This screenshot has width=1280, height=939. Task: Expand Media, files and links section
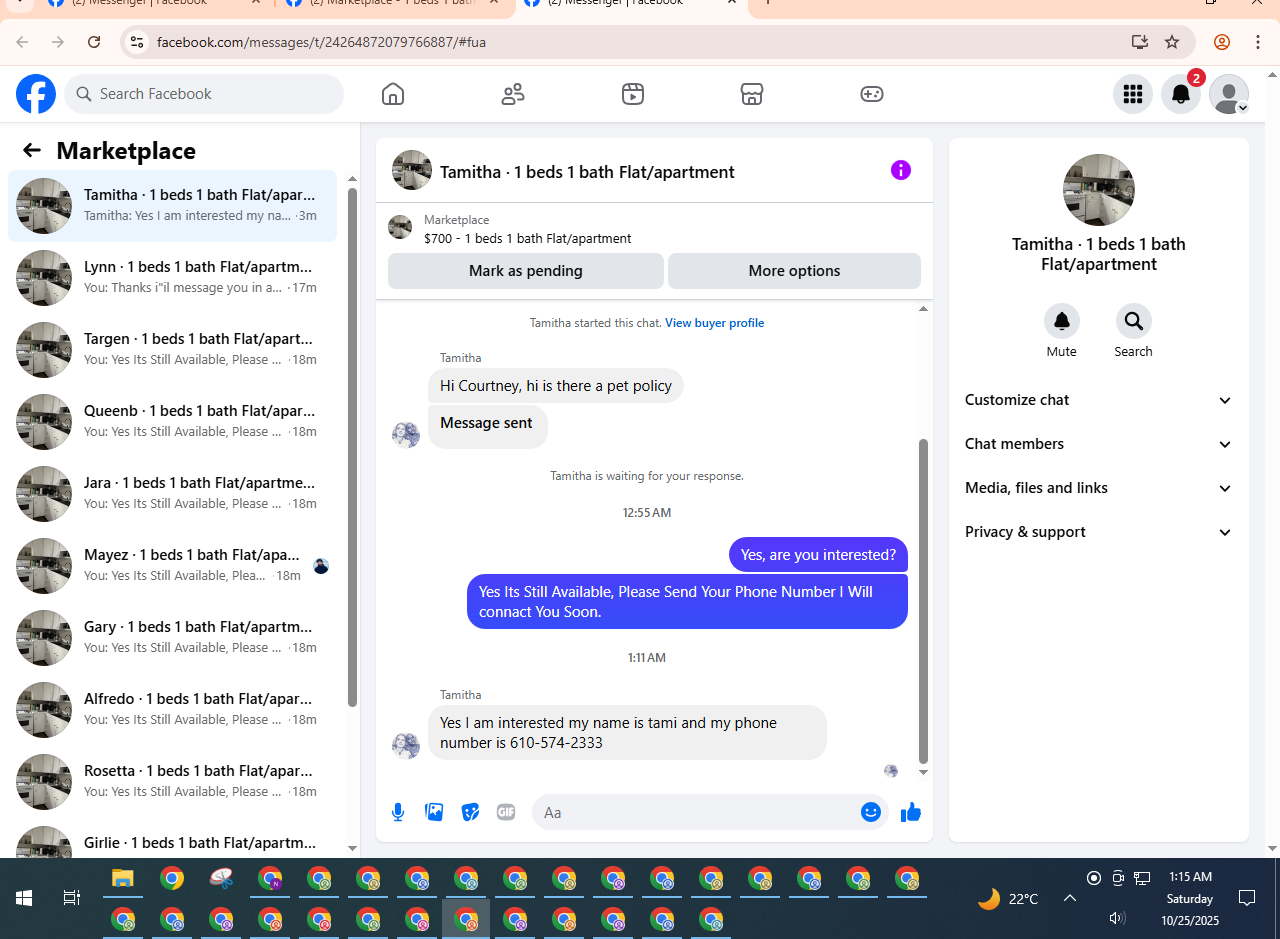pyautogui.click(x=1098, y=488)
